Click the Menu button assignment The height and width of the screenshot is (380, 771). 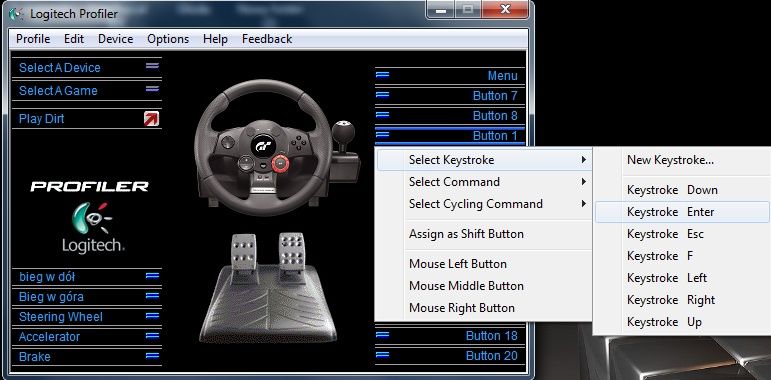[450, 76]
